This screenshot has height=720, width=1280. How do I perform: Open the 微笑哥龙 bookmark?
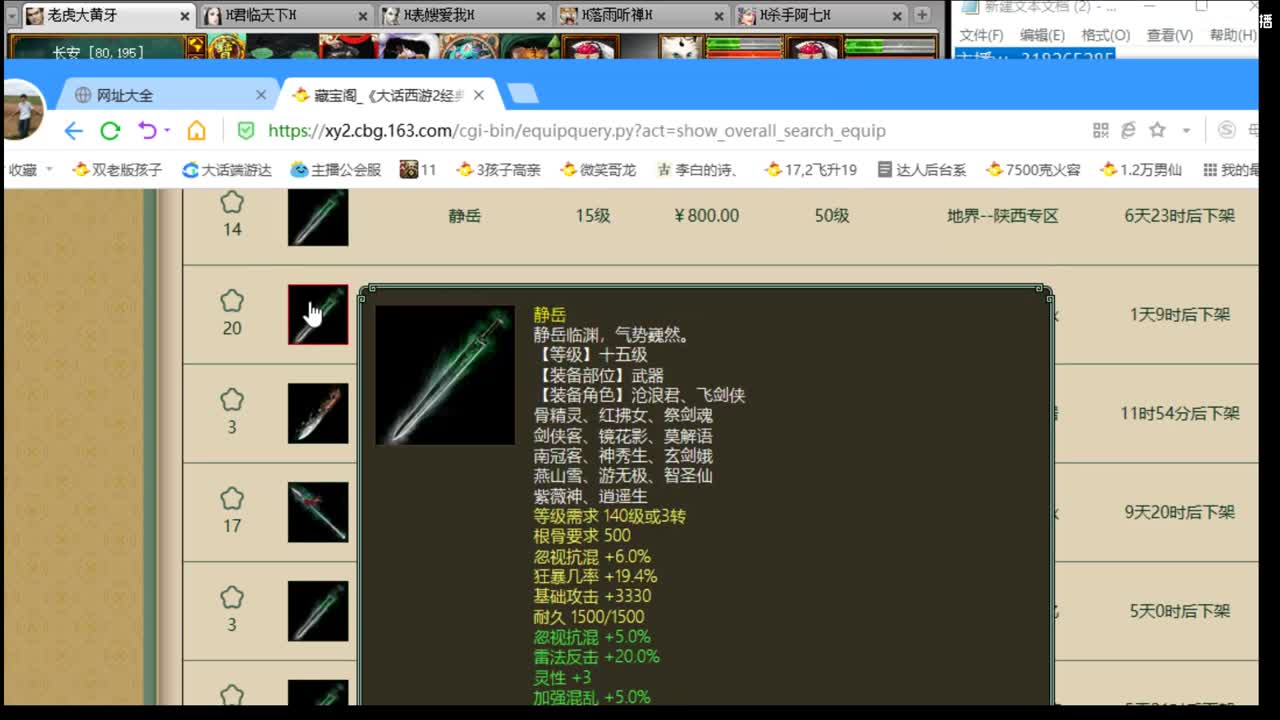(598, 170)
